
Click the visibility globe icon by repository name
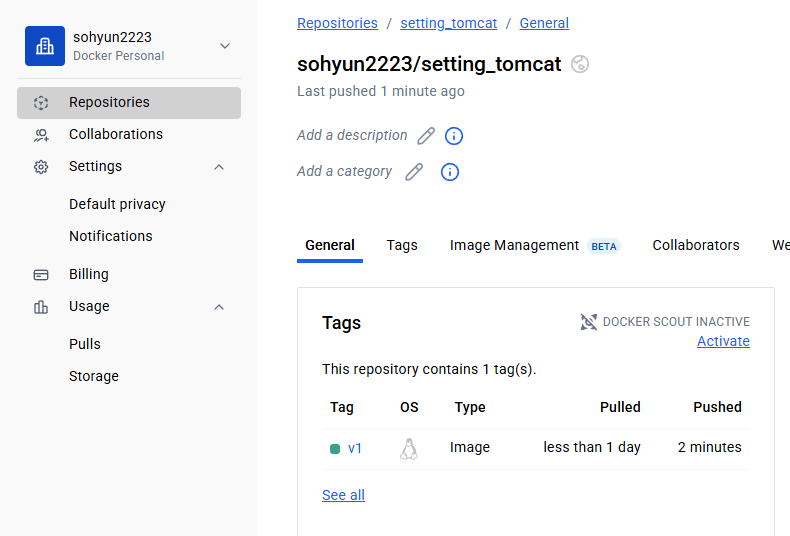click(x=580, y=64)
